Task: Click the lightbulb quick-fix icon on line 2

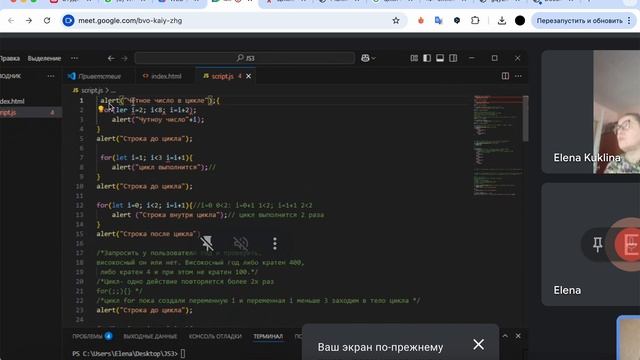Action: tap(100, 109)
